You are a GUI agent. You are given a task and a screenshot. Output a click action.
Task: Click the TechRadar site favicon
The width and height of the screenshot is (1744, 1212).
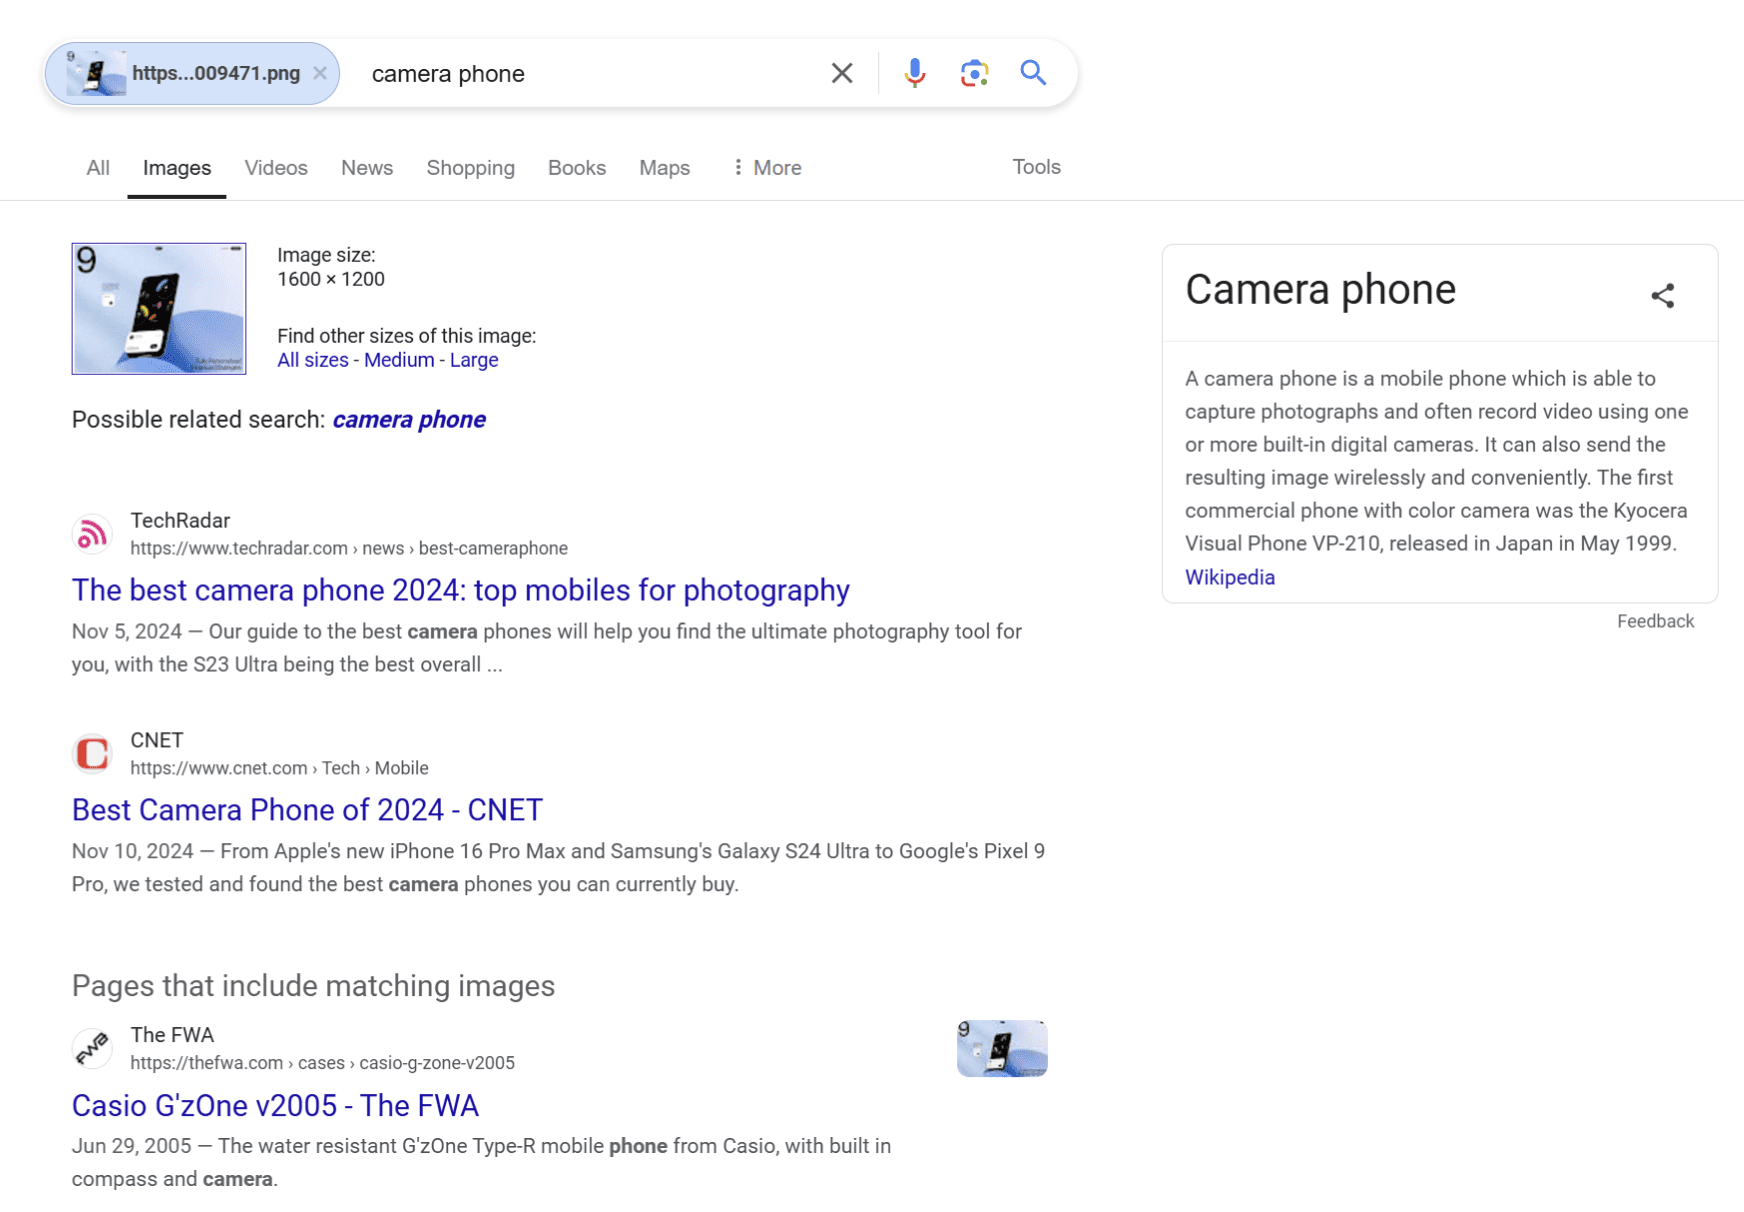pos(92,534)
